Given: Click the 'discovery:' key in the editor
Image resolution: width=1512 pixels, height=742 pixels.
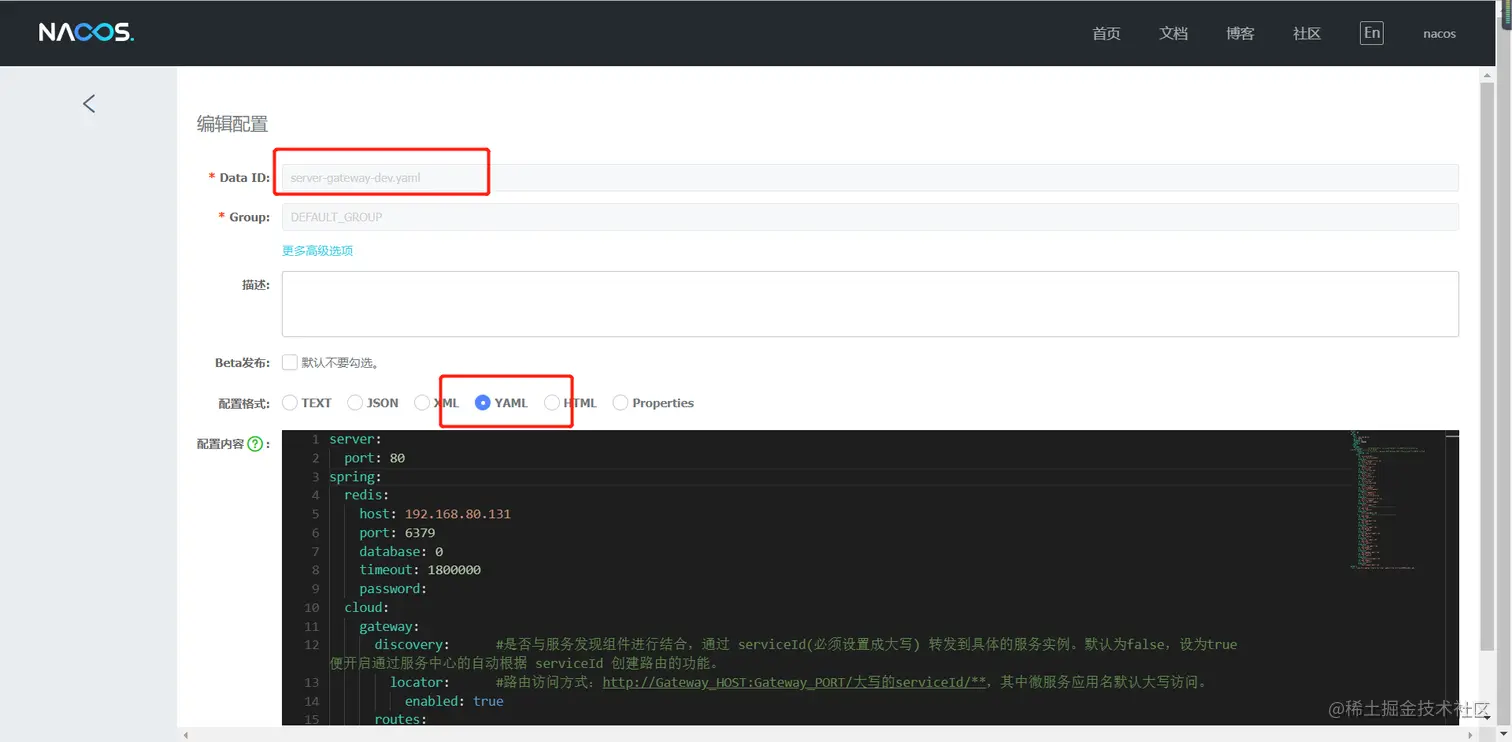Looking at the screenshot, I should tap(412, 645).
